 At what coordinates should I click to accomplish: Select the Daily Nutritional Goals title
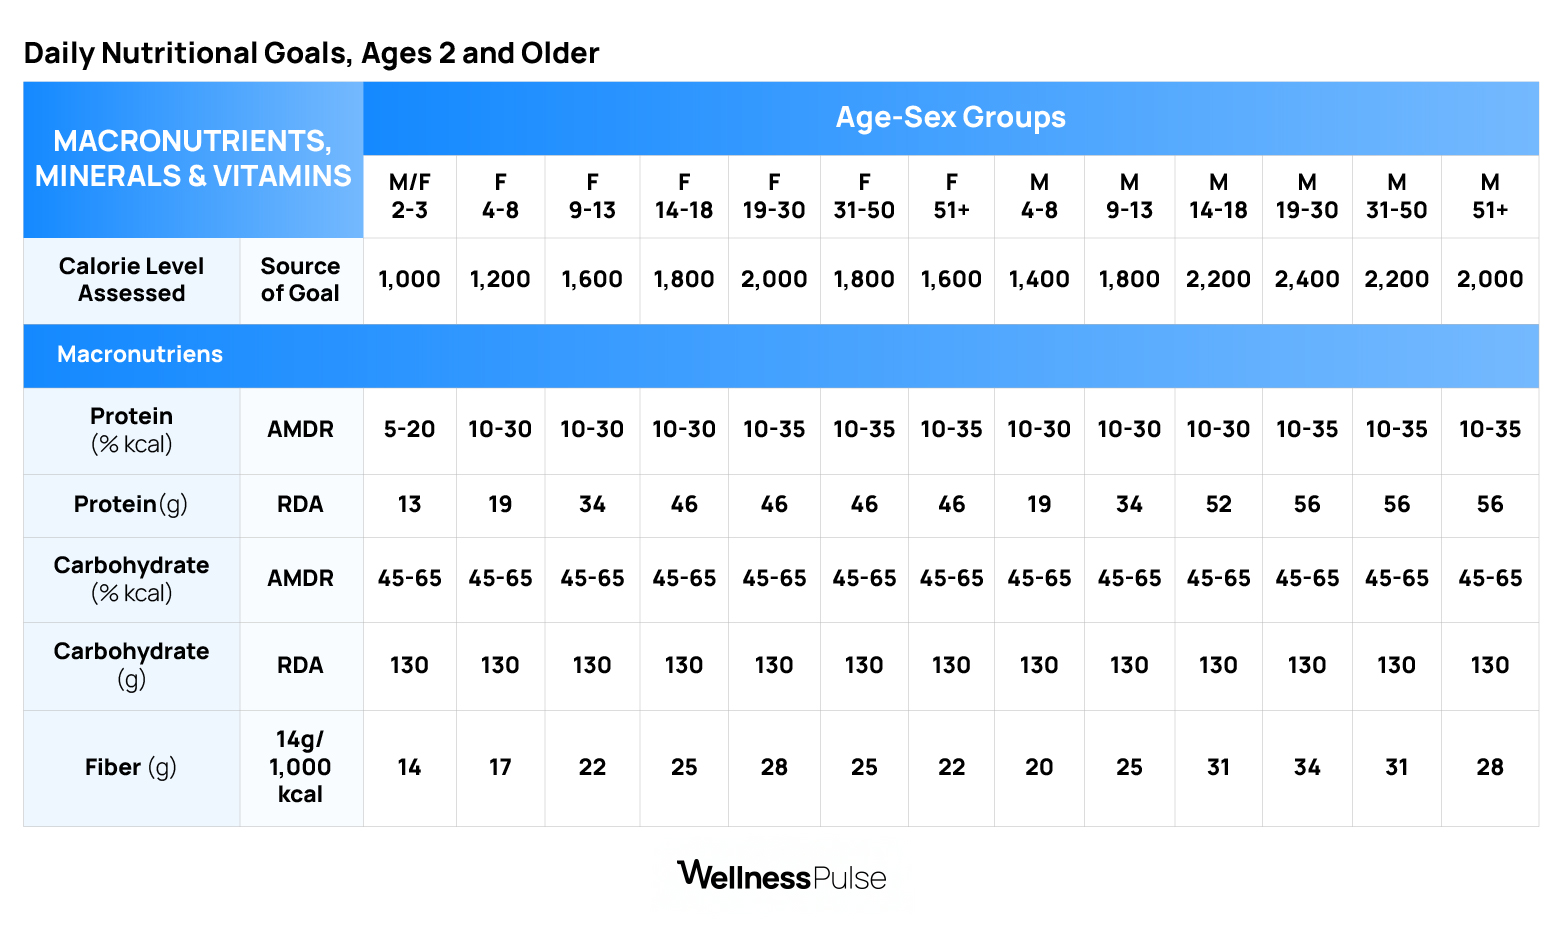tap(311, 53)
